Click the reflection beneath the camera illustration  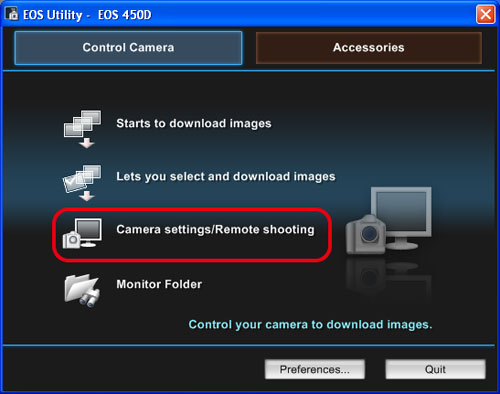[389, 278]
